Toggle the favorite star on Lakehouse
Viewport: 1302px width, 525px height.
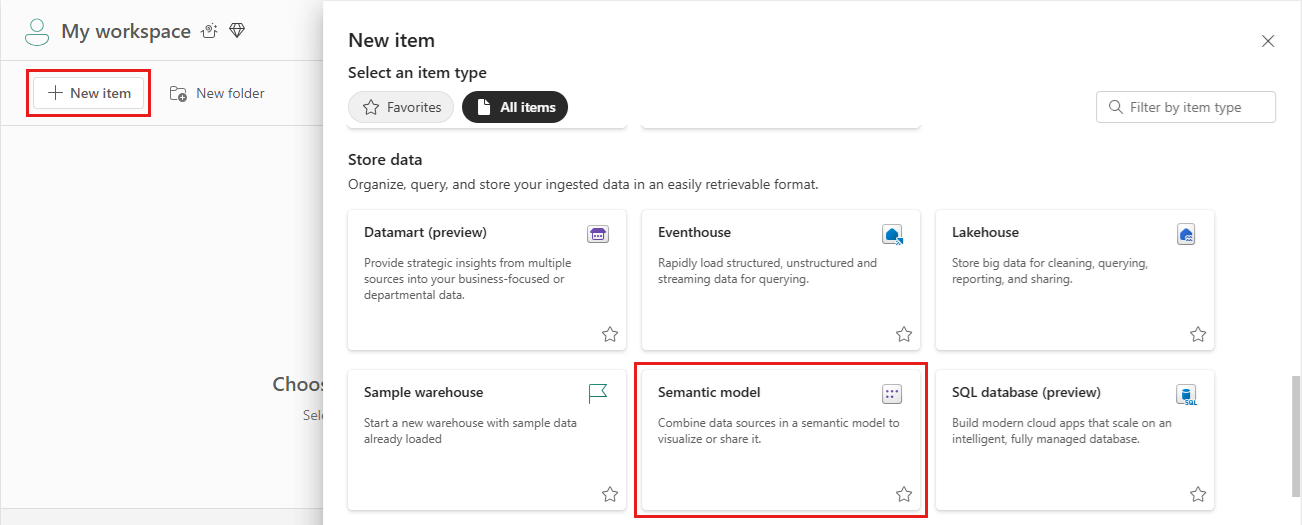[1198, 334]
